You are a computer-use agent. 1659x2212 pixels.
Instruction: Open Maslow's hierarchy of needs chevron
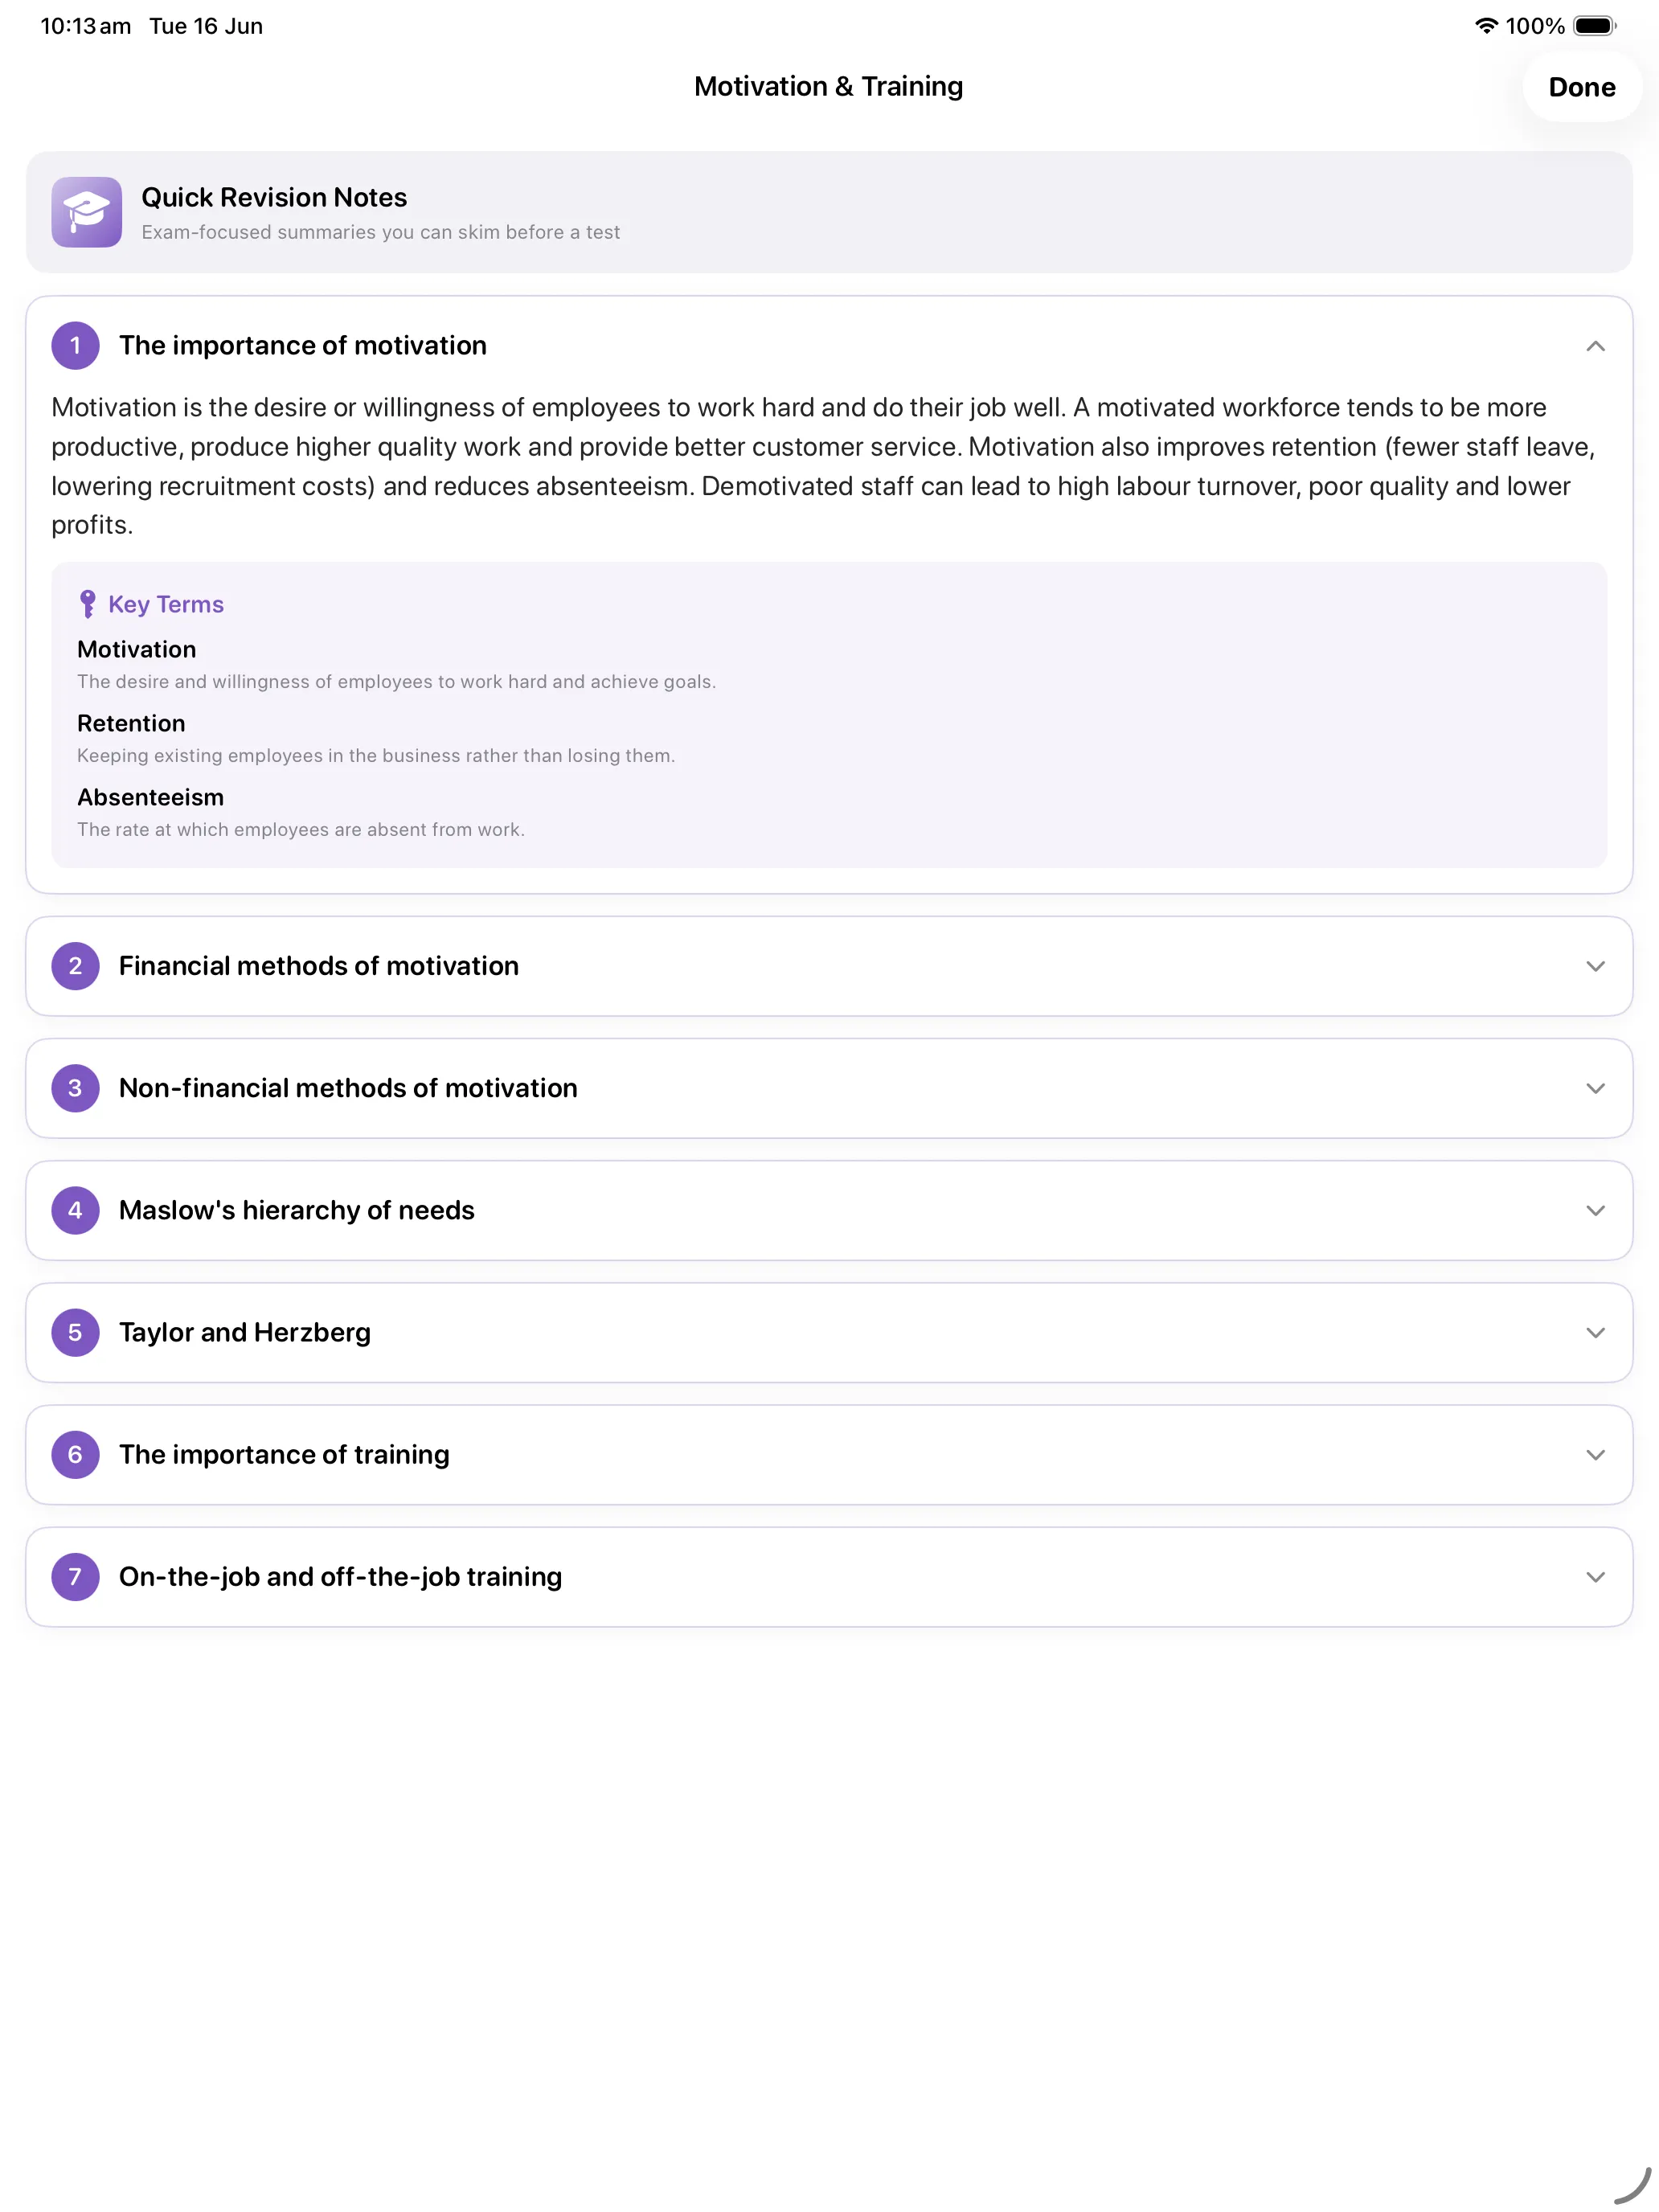click(1595, 1210)
